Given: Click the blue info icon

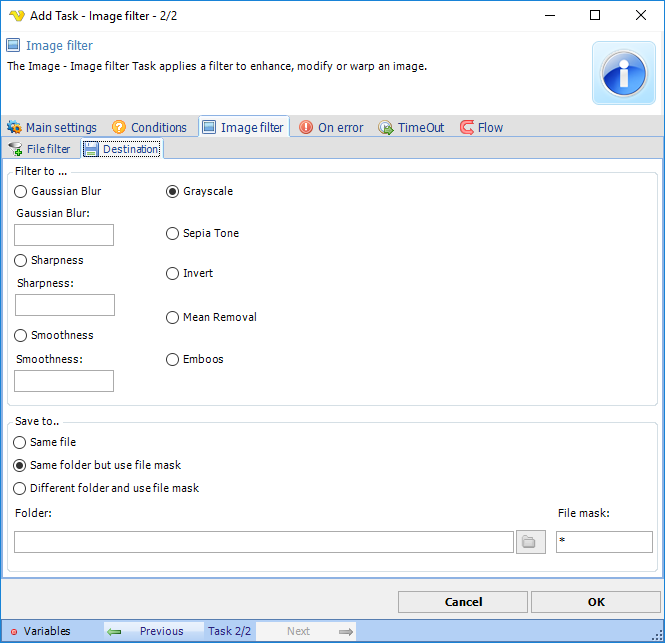Looking at the screenshot, I should coord(623,73).
